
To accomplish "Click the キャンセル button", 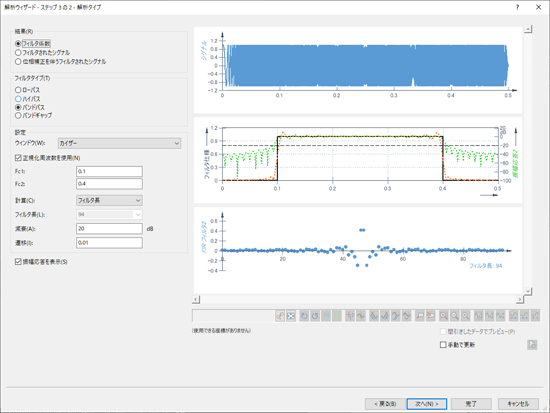I will coord(518,404).
